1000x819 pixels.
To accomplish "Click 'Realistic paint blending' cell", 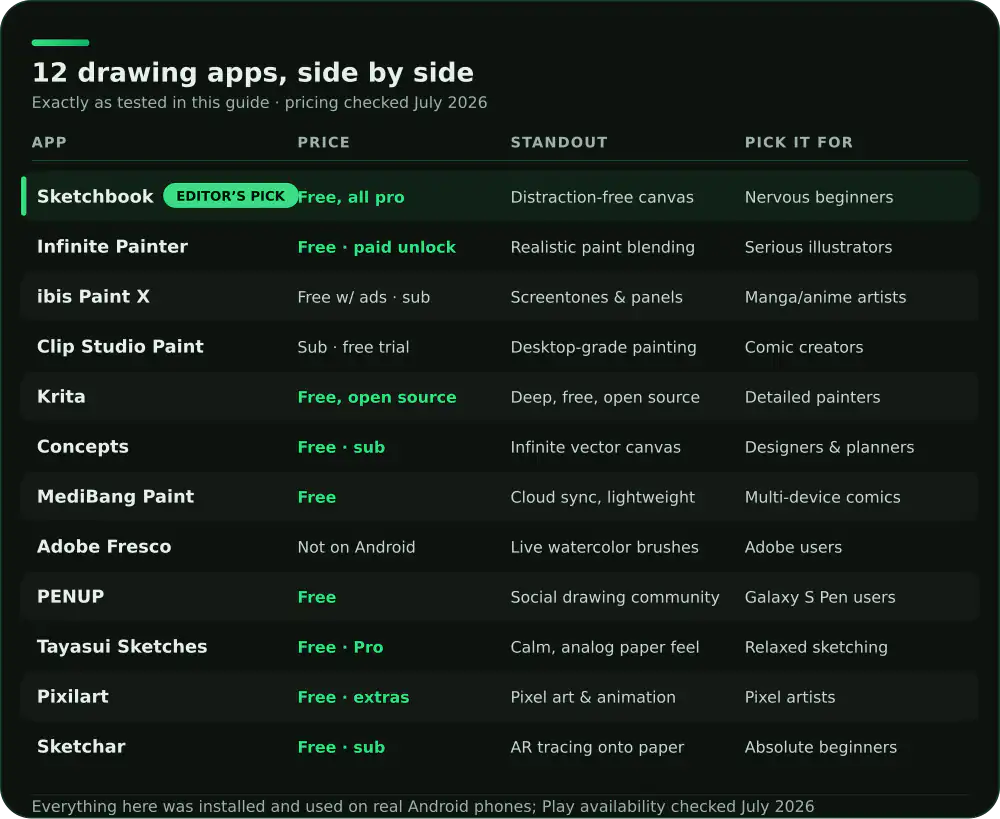I will tap(602, 247).
